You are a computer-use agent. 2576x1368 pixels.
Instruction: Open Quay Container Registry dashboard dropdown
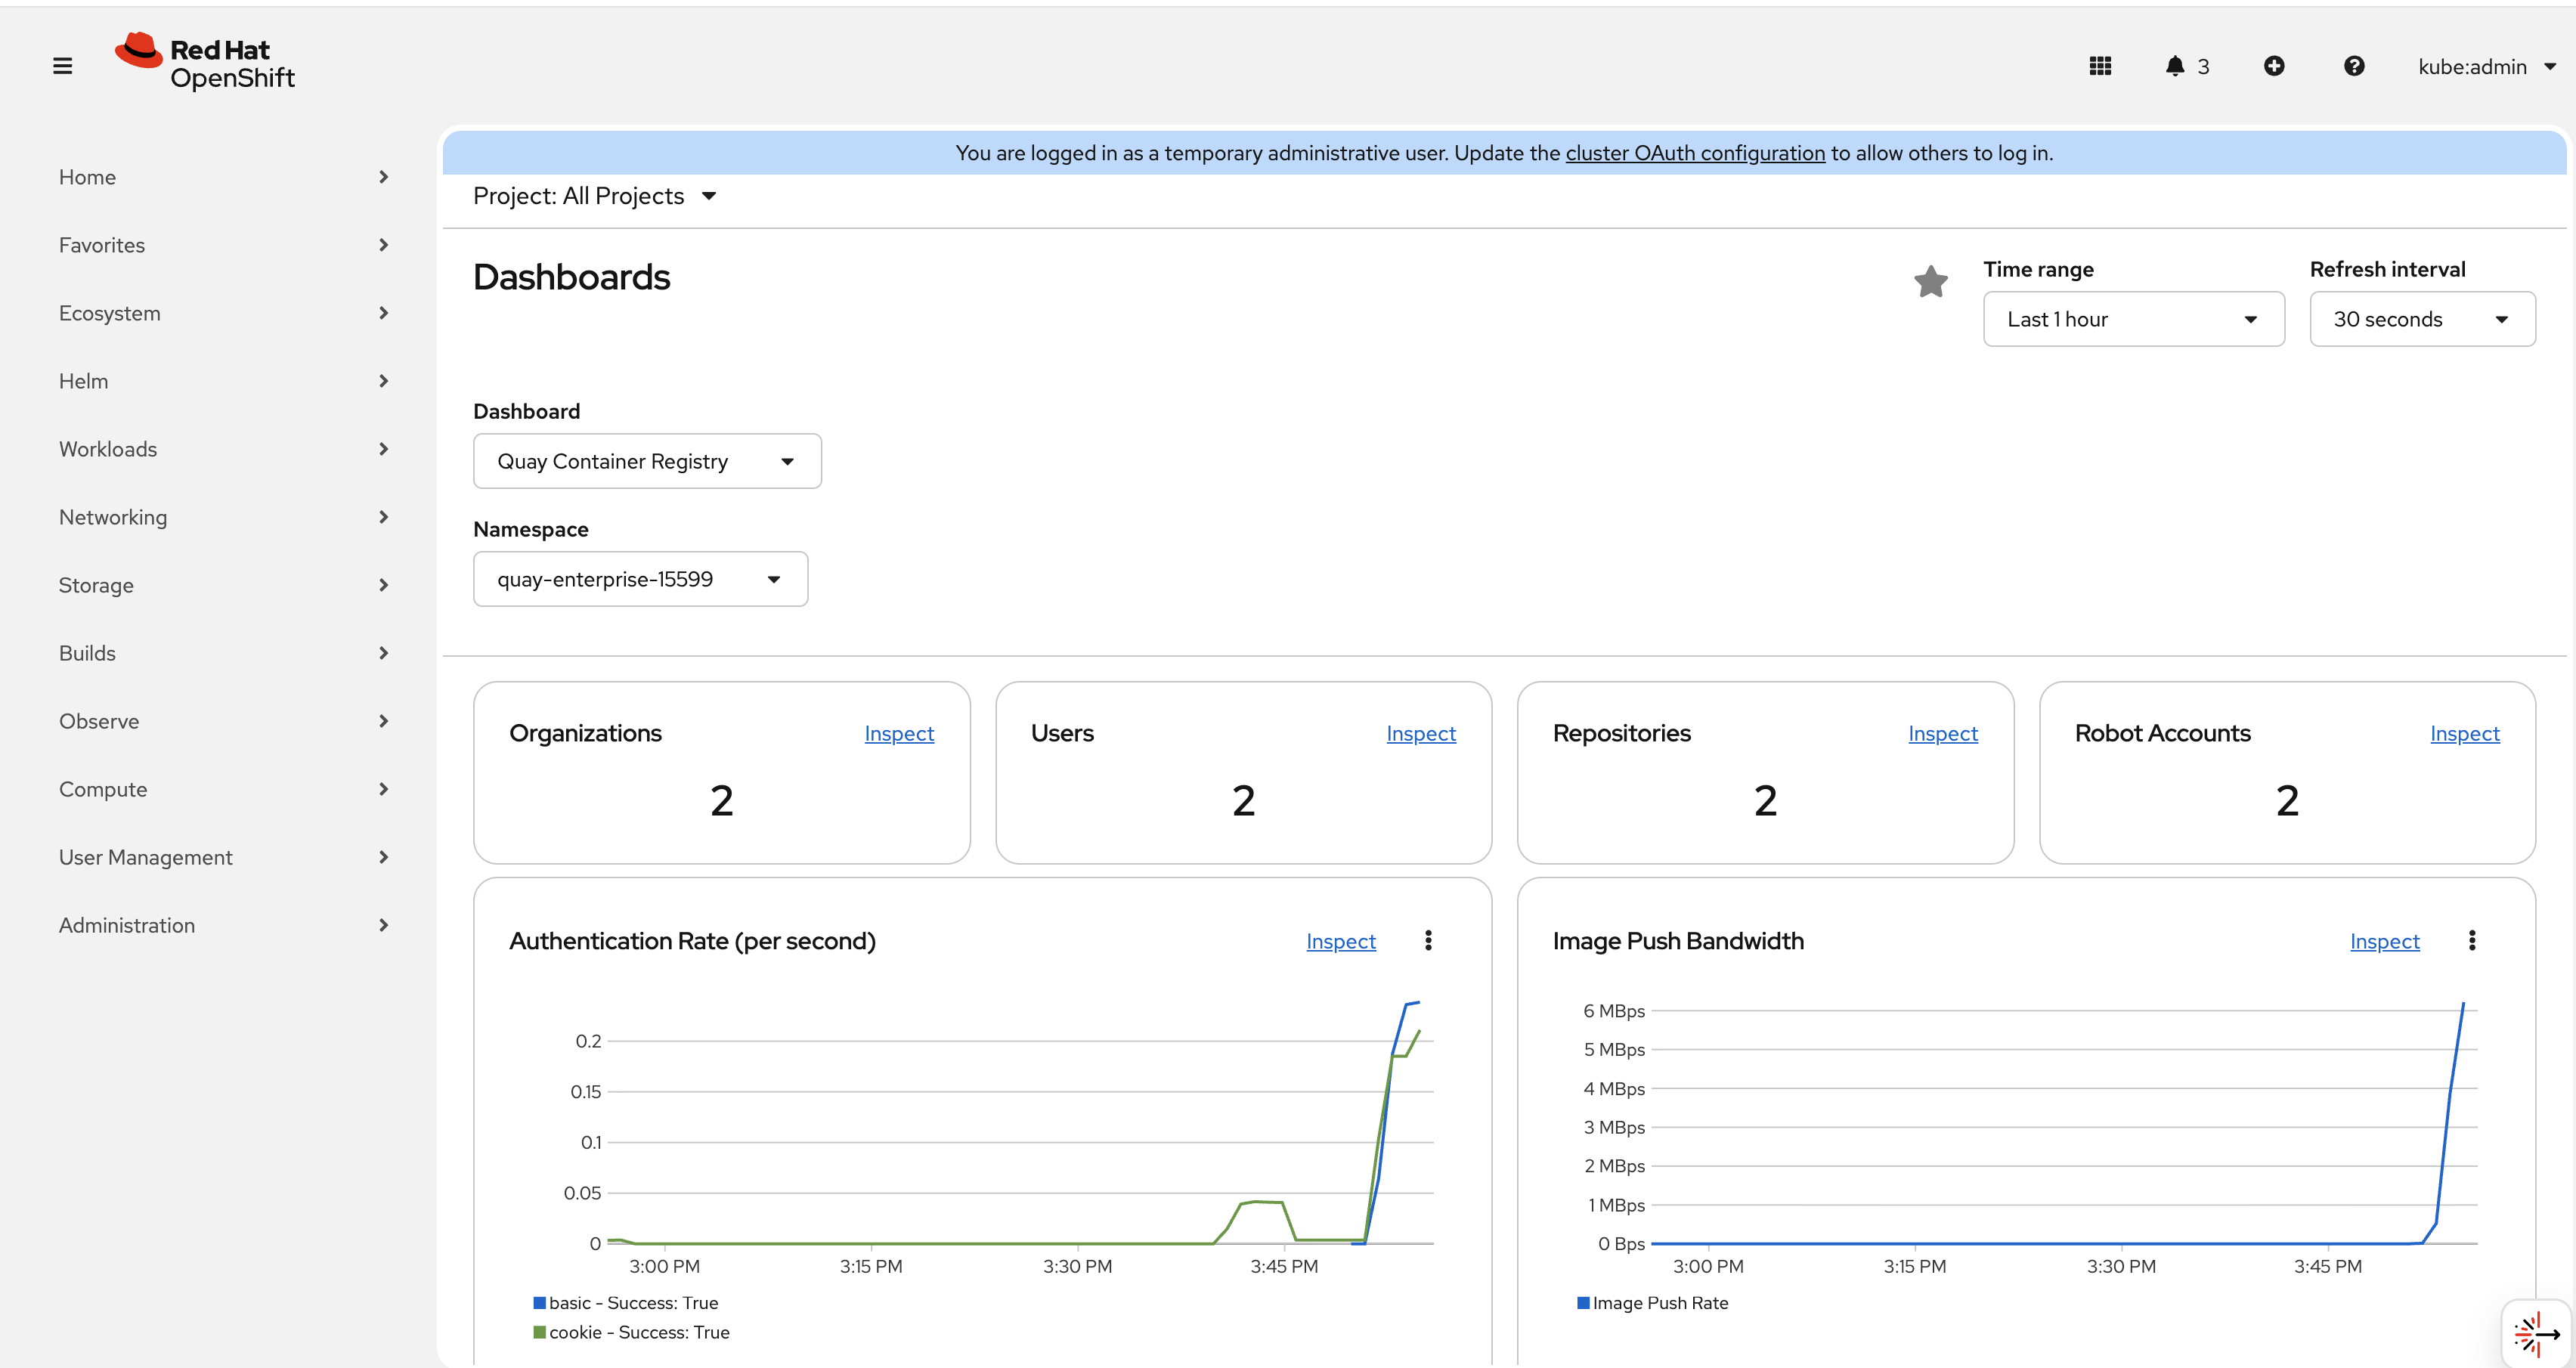click(x=646, y=461)
